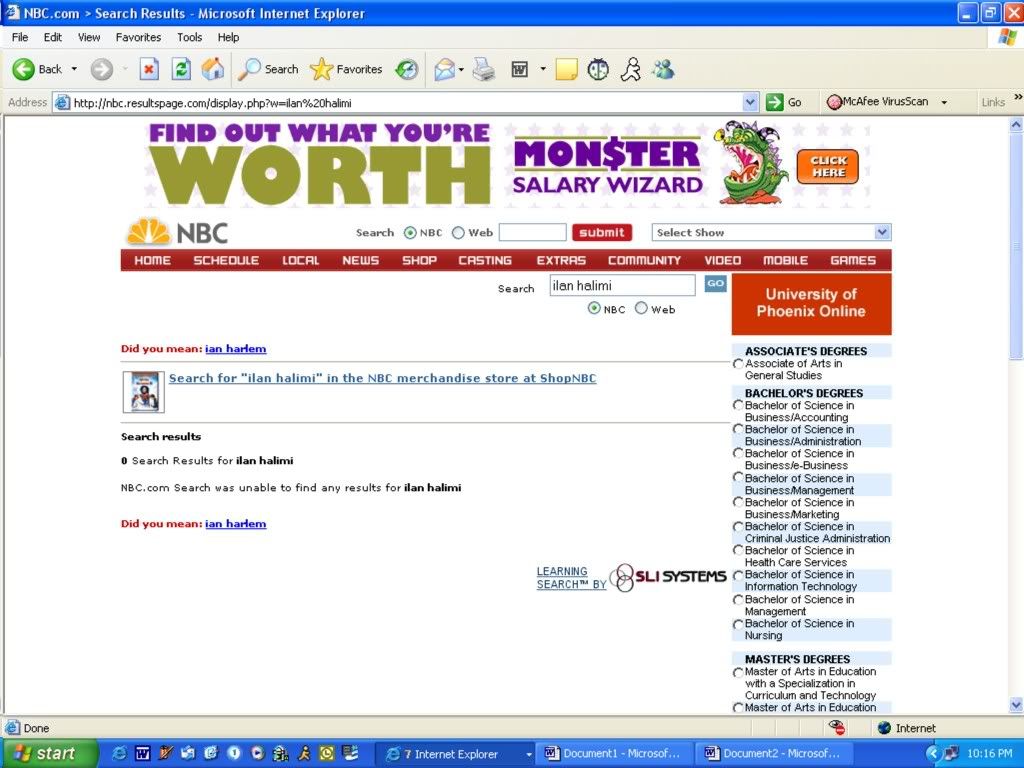Open the Help menu
The width and height of the screenshot is (1024, 768).
coord(228,37)
